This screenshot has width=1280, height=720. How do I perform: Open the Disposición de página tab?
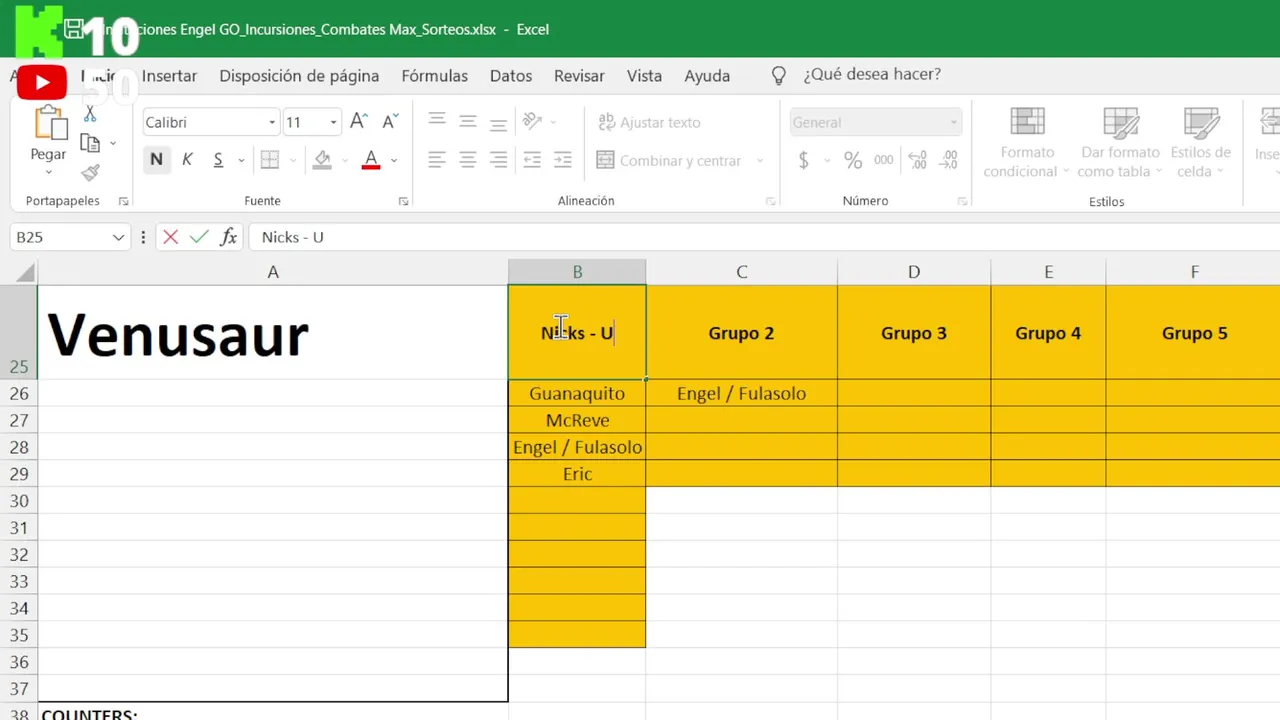coord(299,76)
